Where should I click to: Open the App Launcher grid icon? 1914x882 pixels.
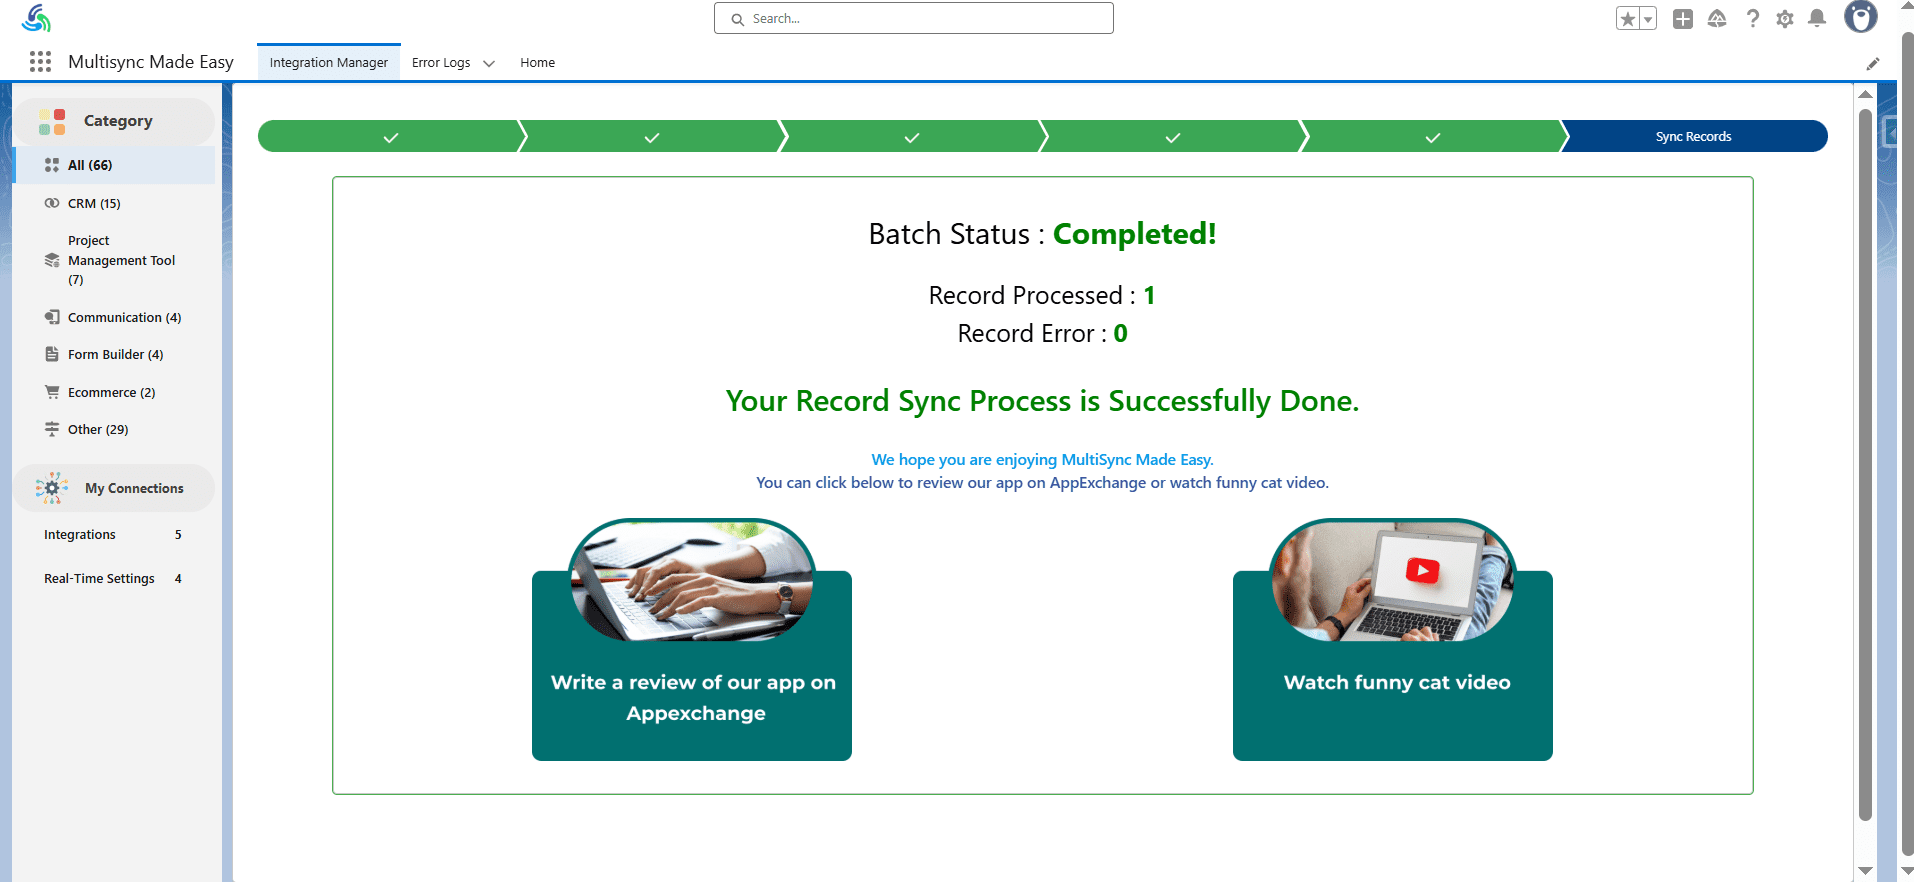[x=40, y=62]
